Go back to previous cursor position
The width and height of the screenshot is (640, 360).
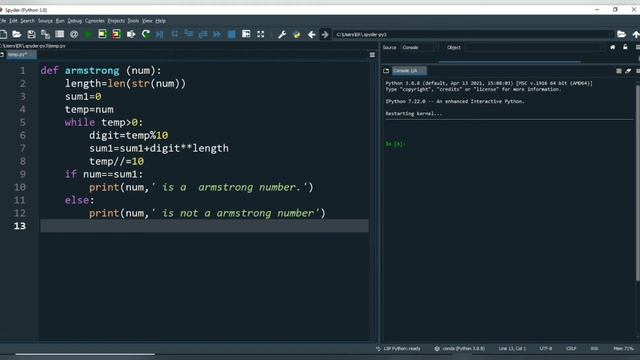click(x=311, y=34)
